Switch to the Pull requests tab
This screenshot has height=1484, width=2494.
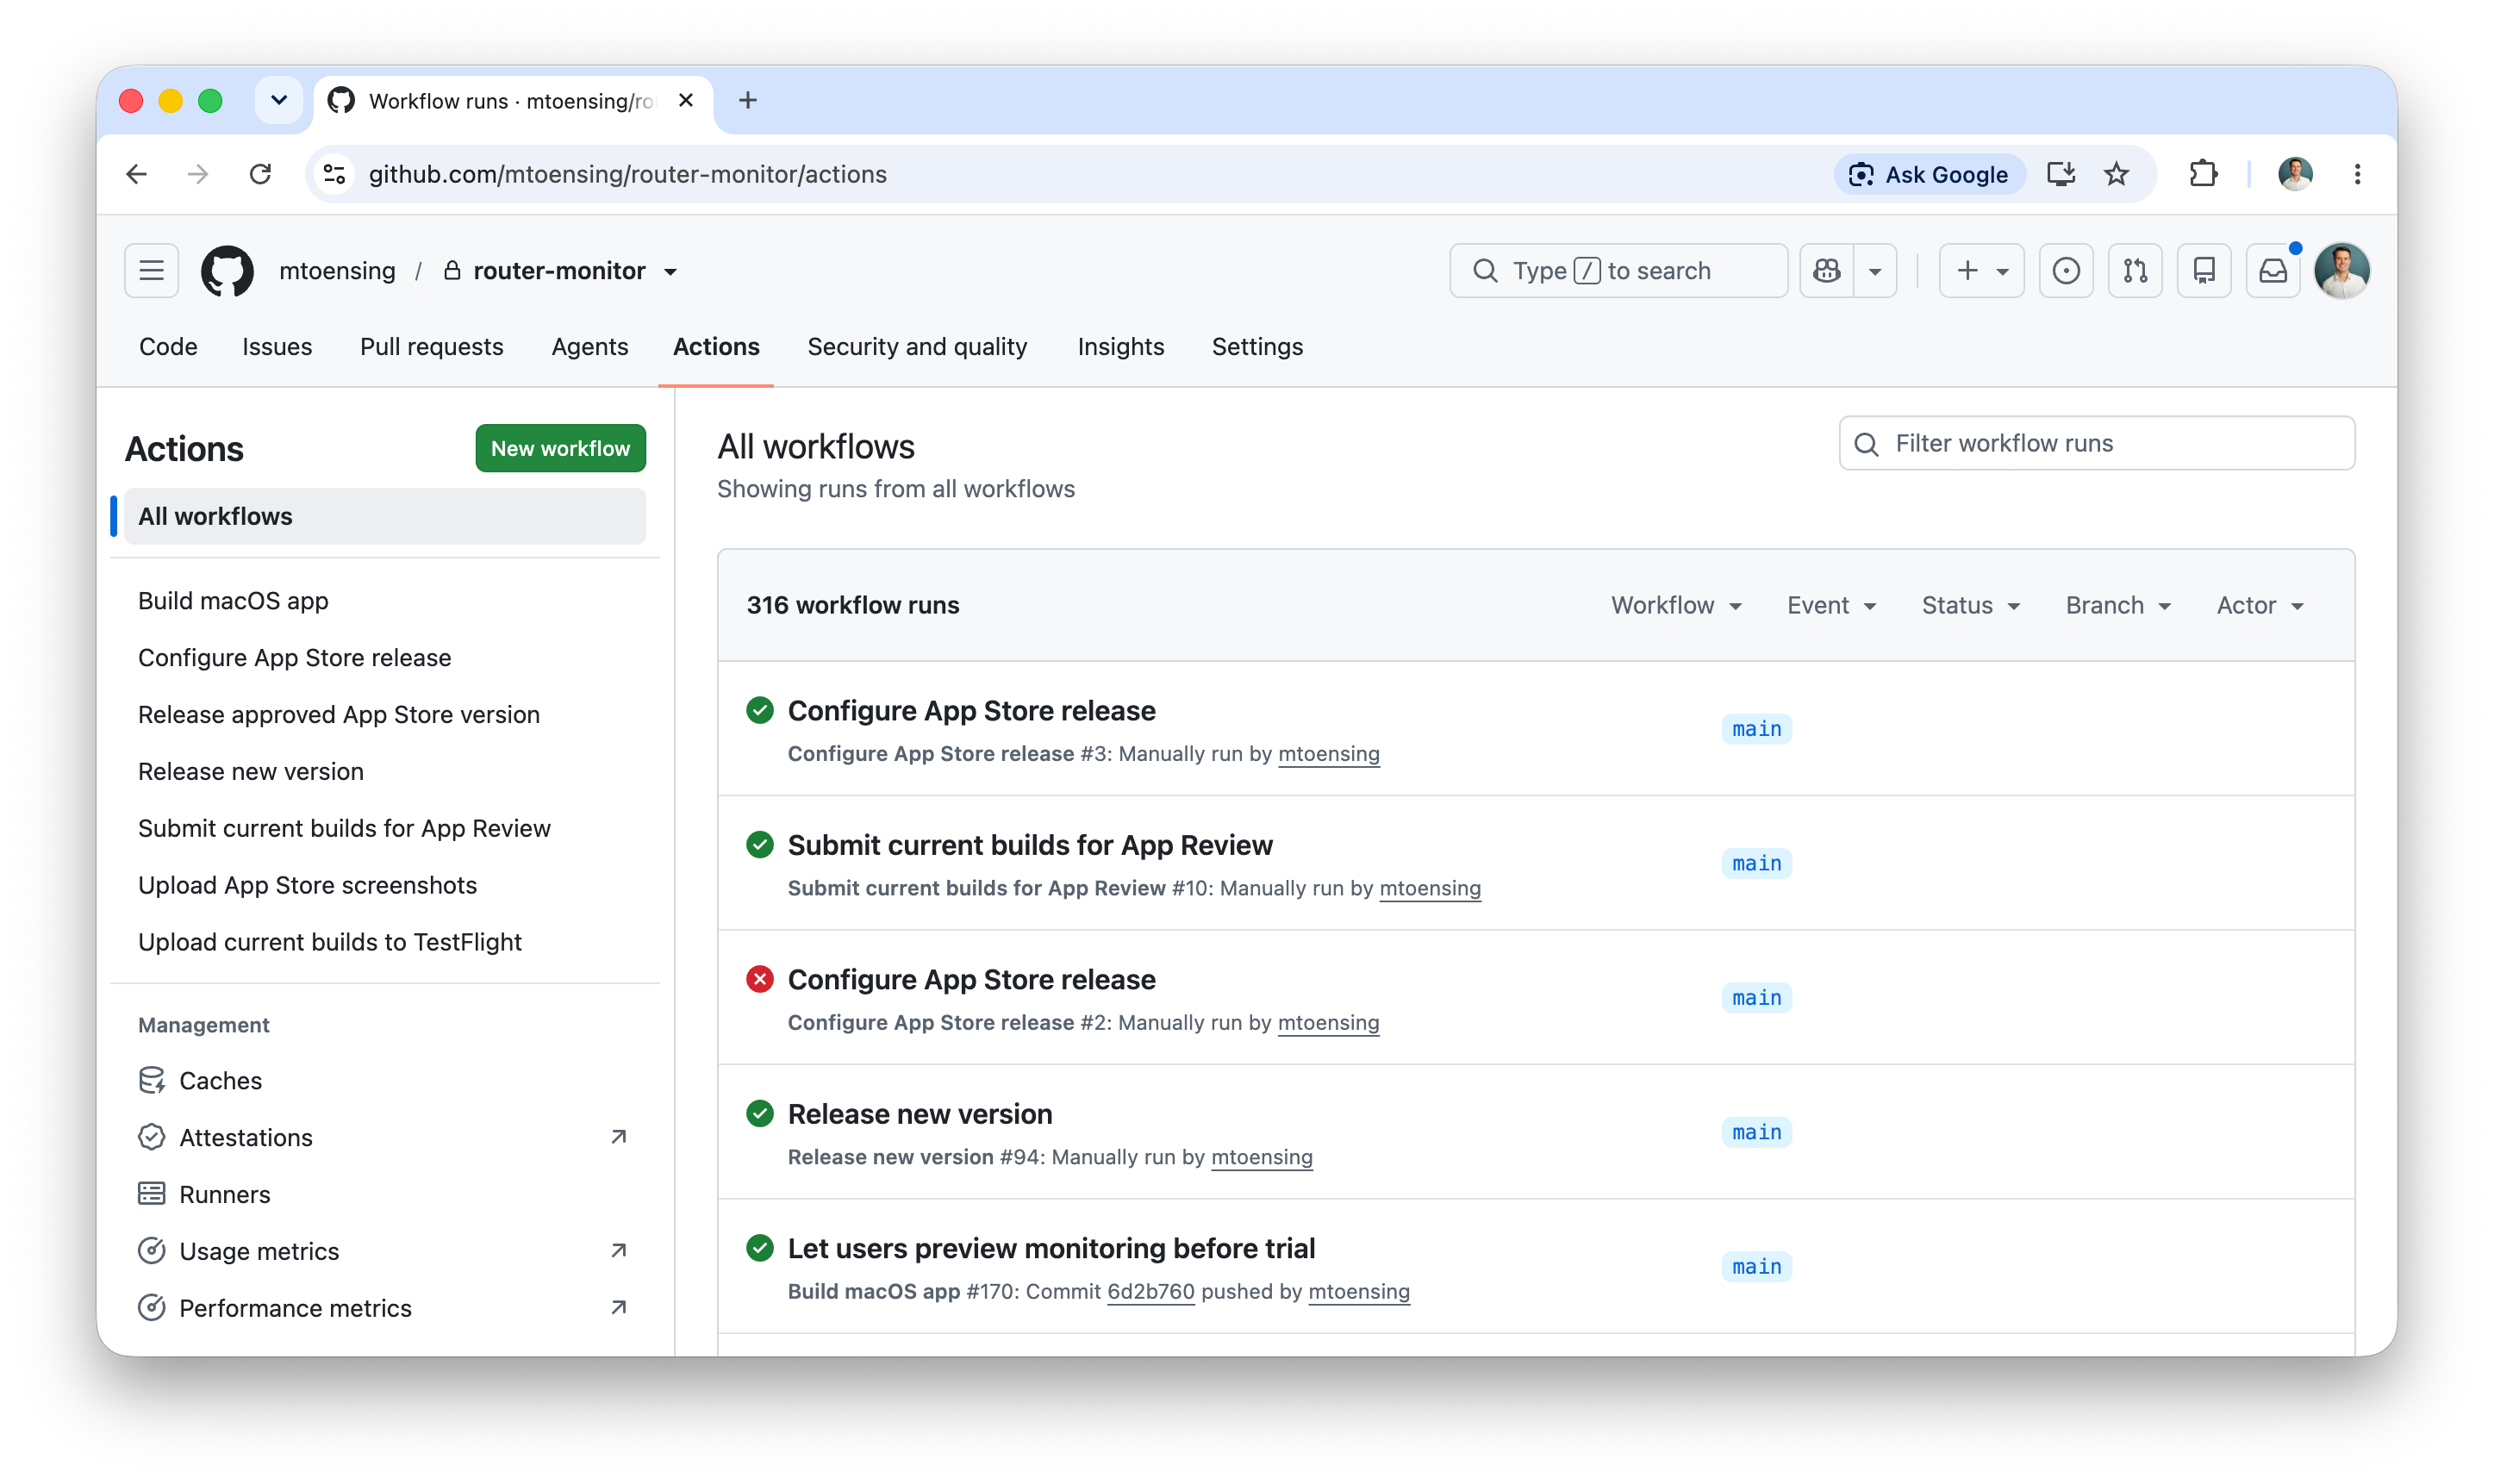point(432,347)
